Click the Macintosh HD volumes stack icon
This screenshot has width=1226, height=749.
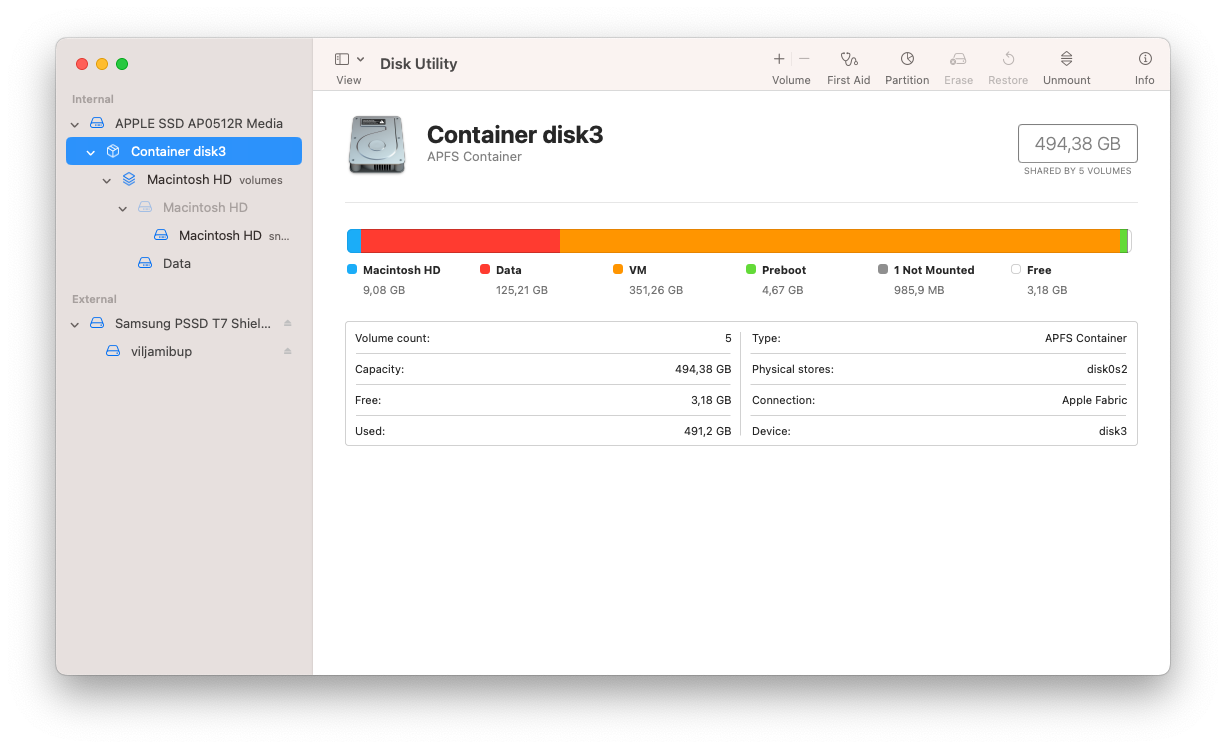click(x=129, y=180)
